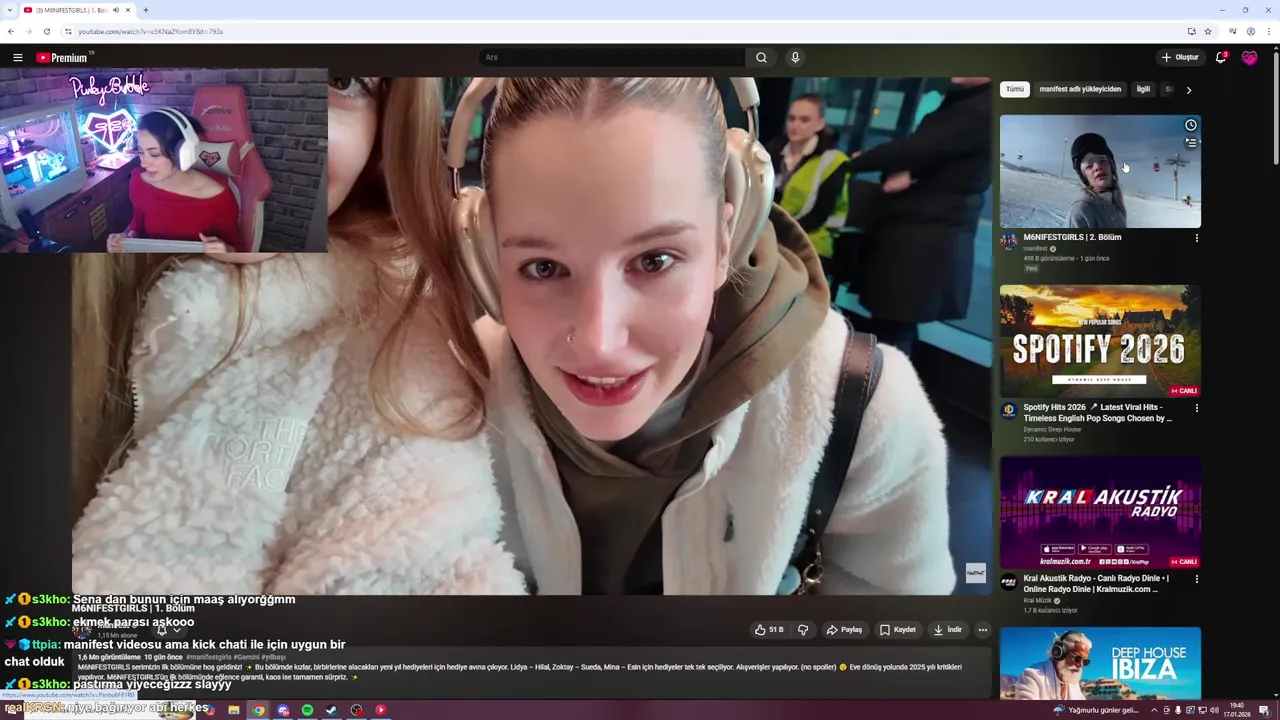Image resolution: width=1280 pixels, height=720 pixels.
Task: Open Steam from the taskbar
Action: tap(331, 710)
